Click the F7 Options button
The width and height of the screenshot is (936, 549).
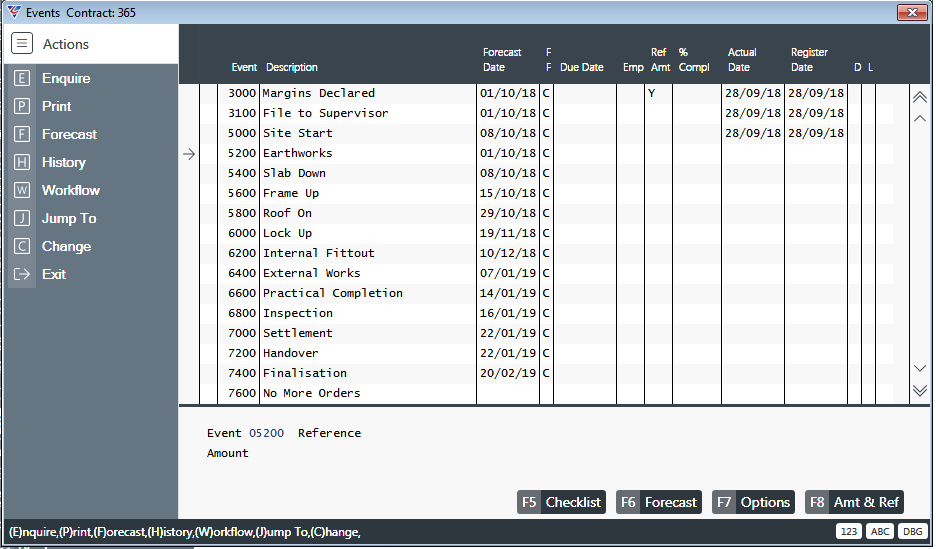click(x=753, y=502)
